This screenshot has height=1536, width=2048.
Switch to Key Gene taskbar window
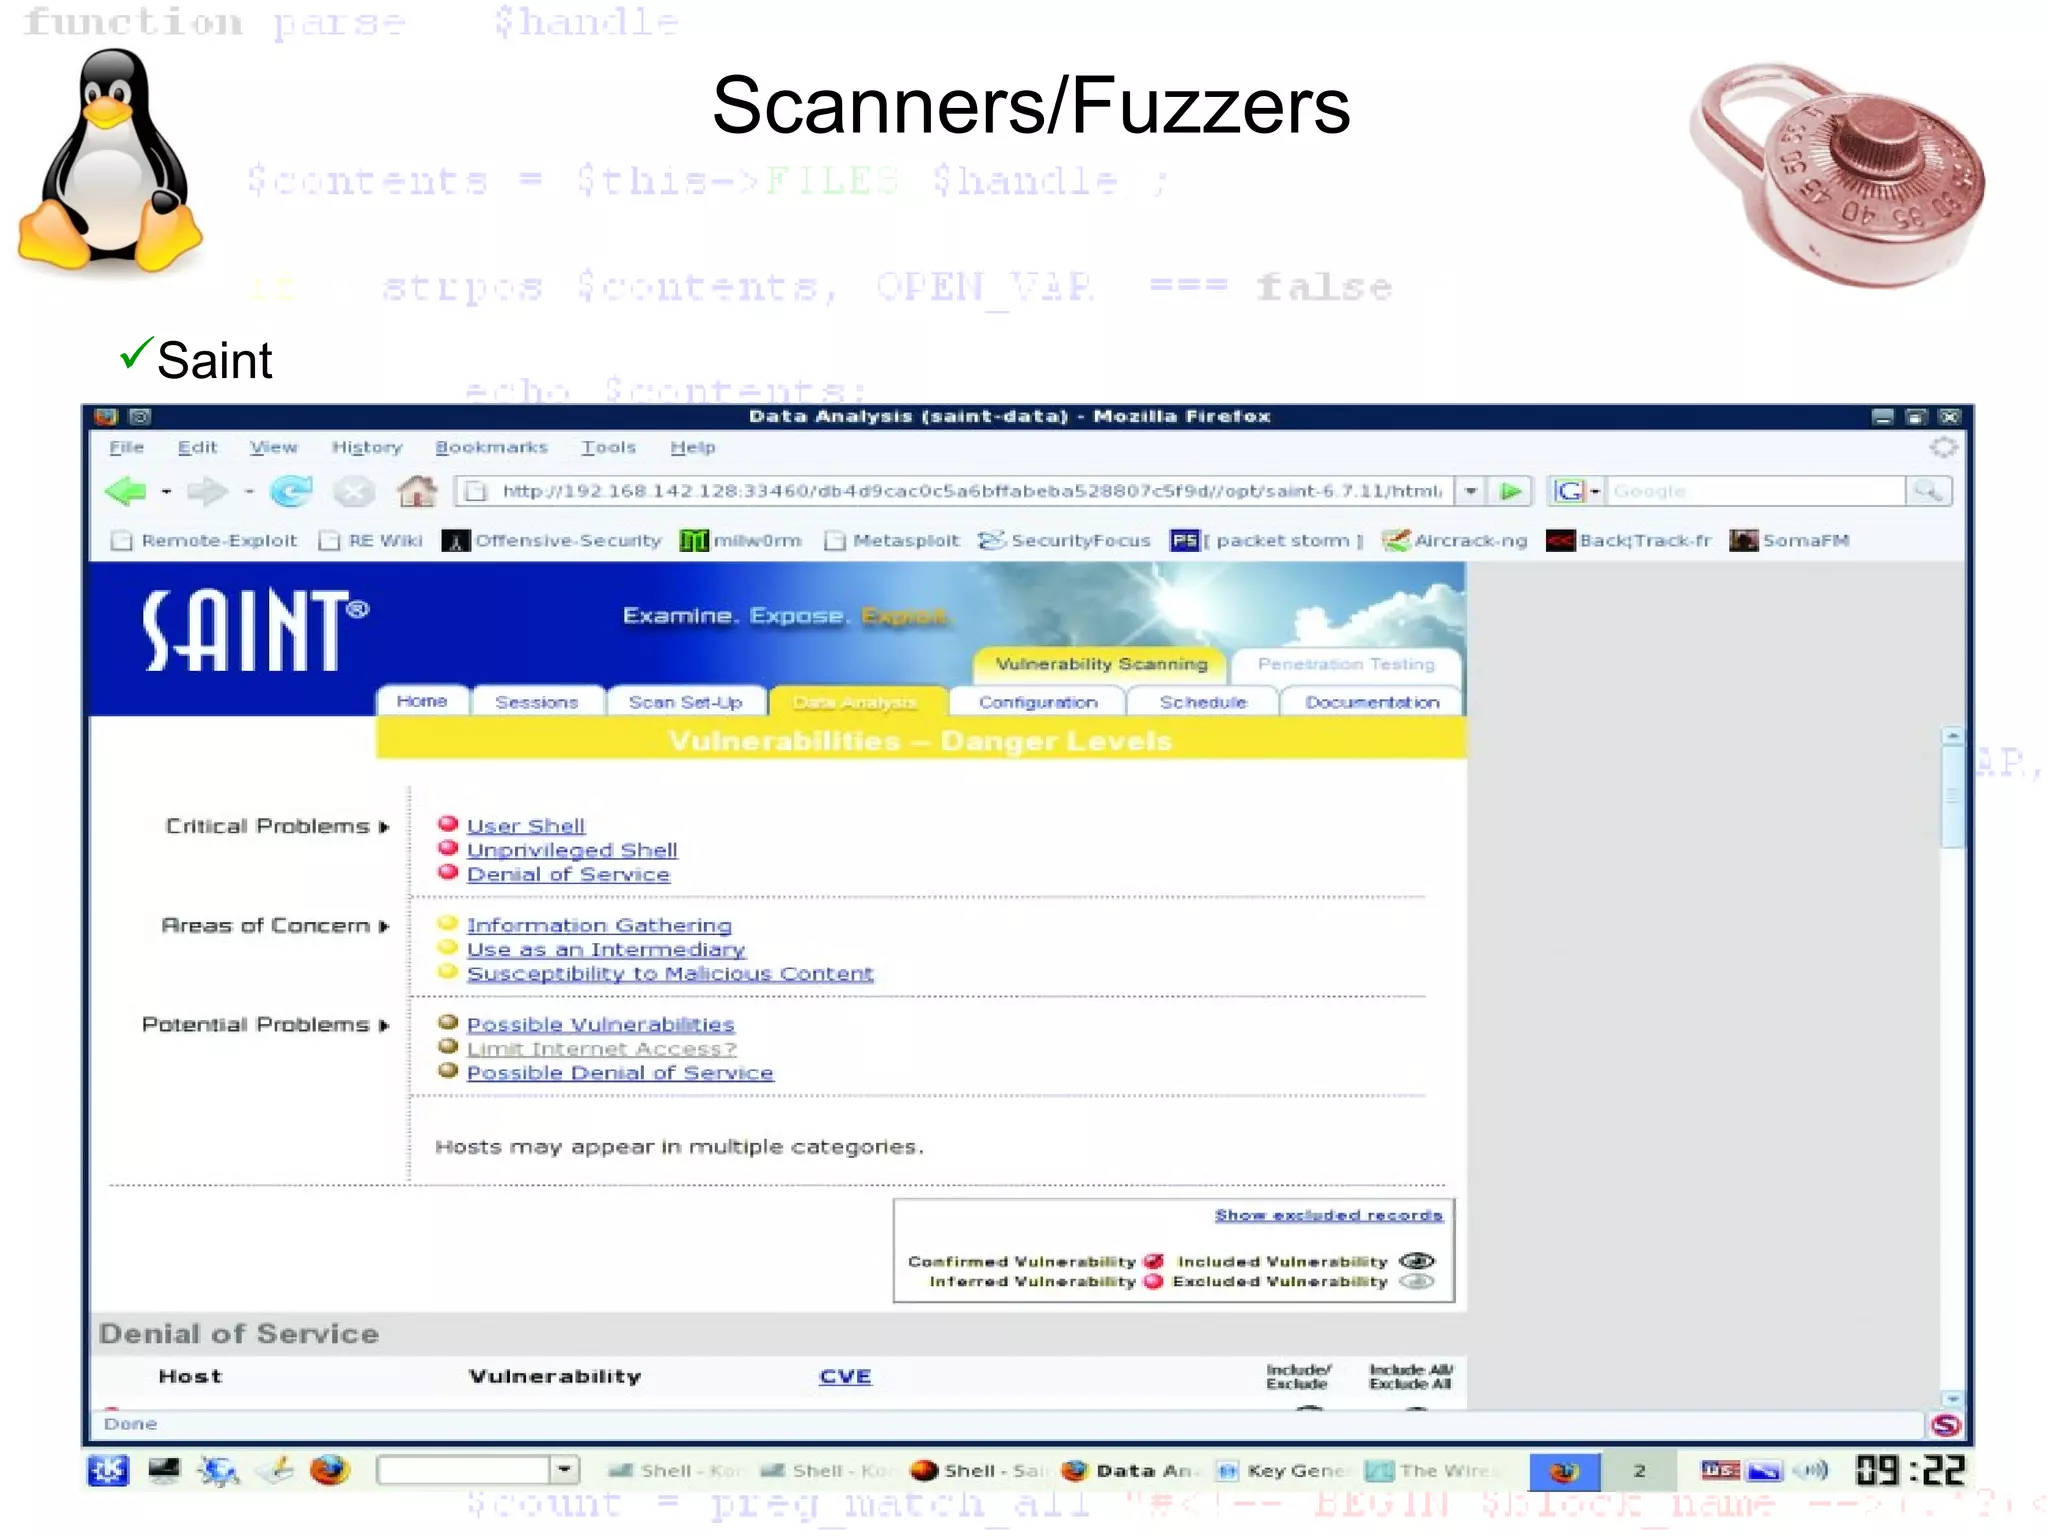[1282, 1470]
